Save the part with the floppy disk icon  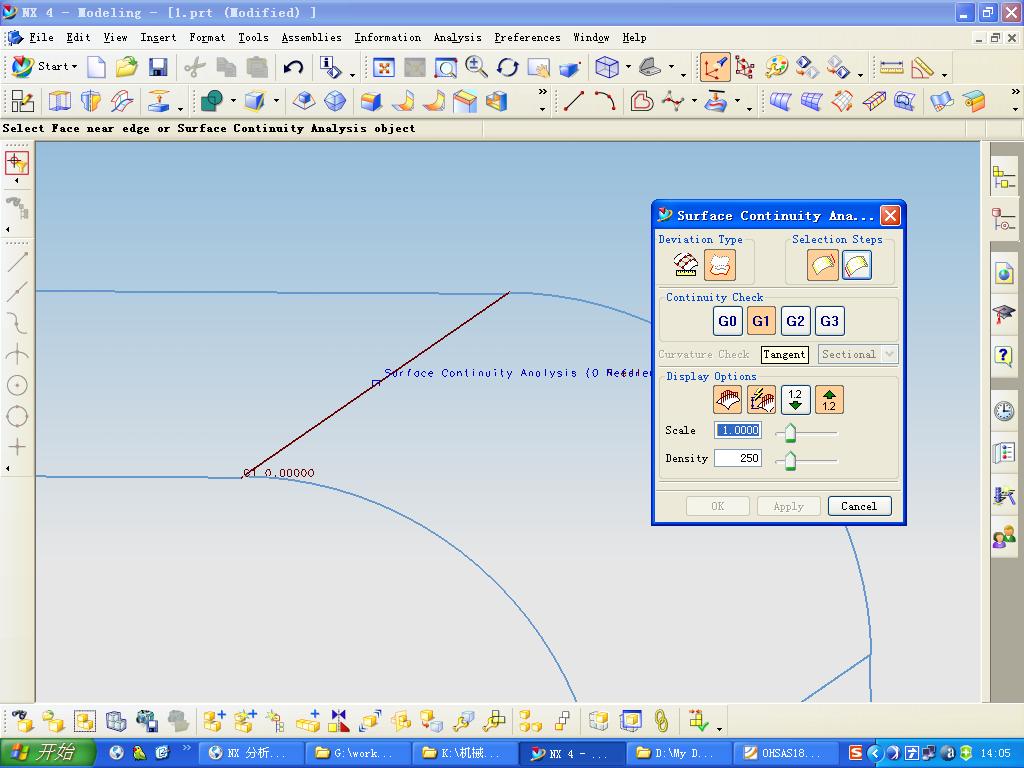[158, 67]
